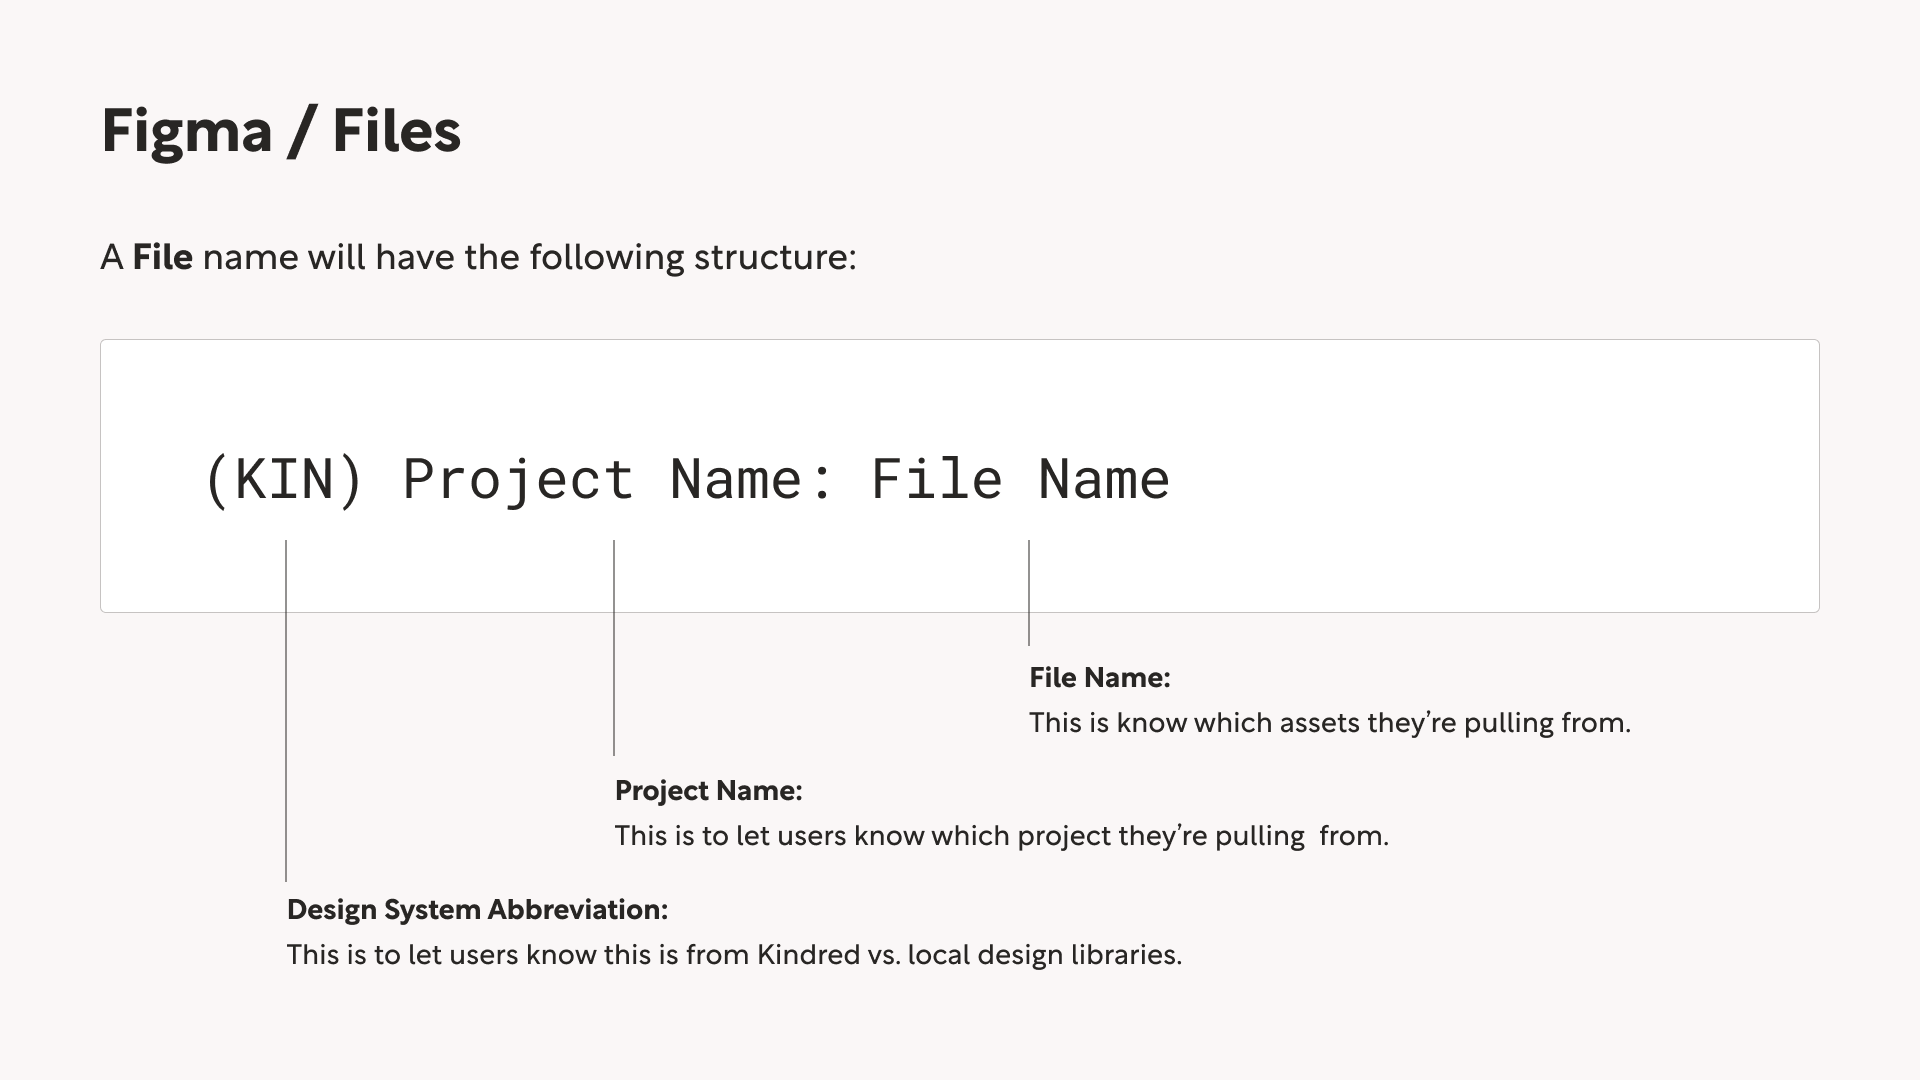The height and width of the screenshot is (1080, 1920).
Task: Click the connector line under 'Project Name:'
Action: point(614,647)
